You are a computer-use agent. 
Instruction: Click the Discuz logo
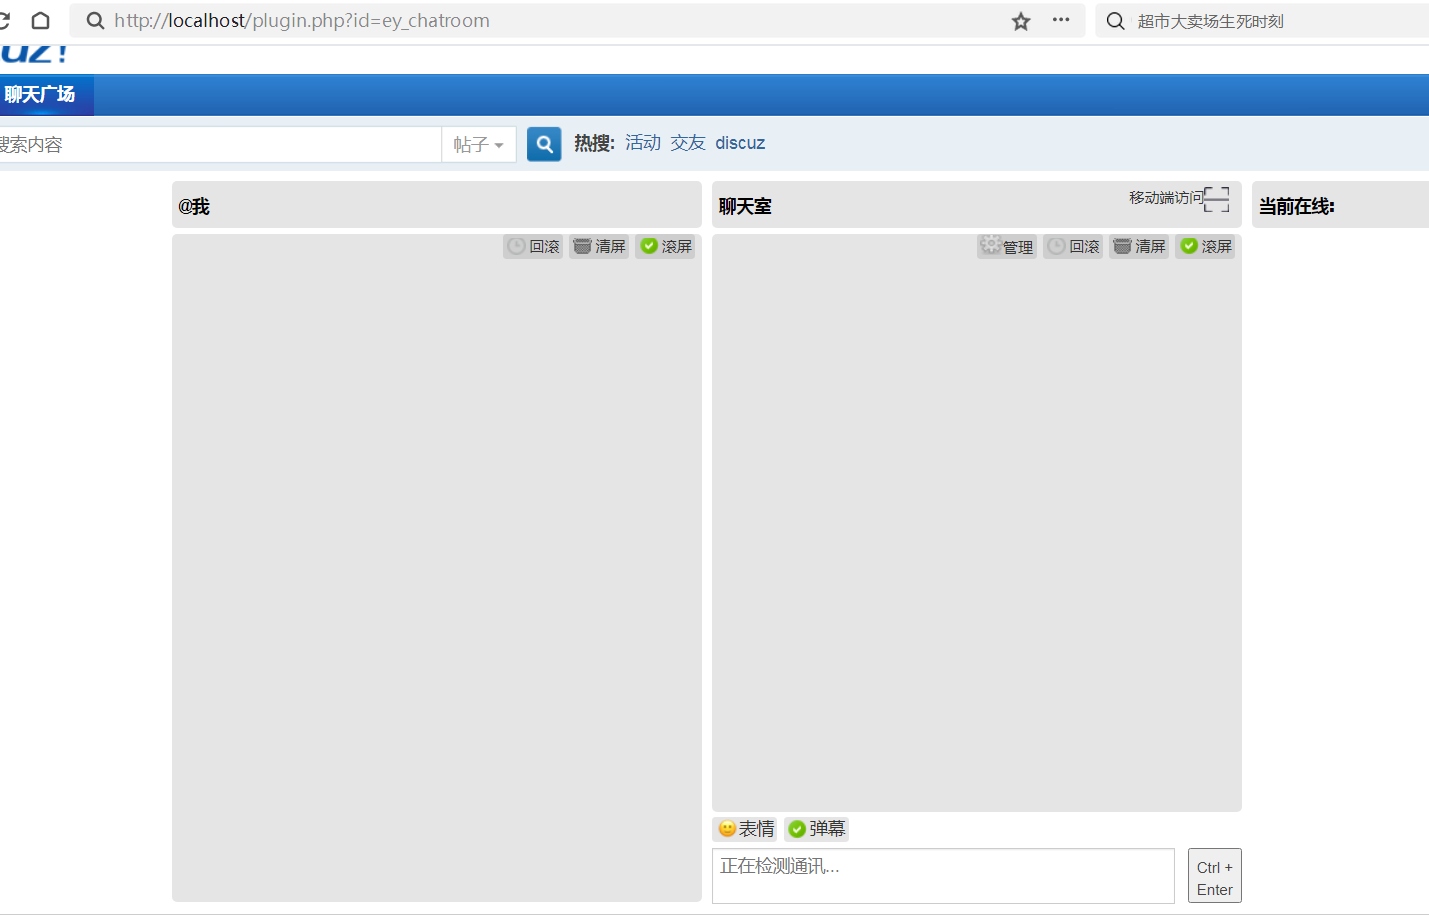point(34,54)
